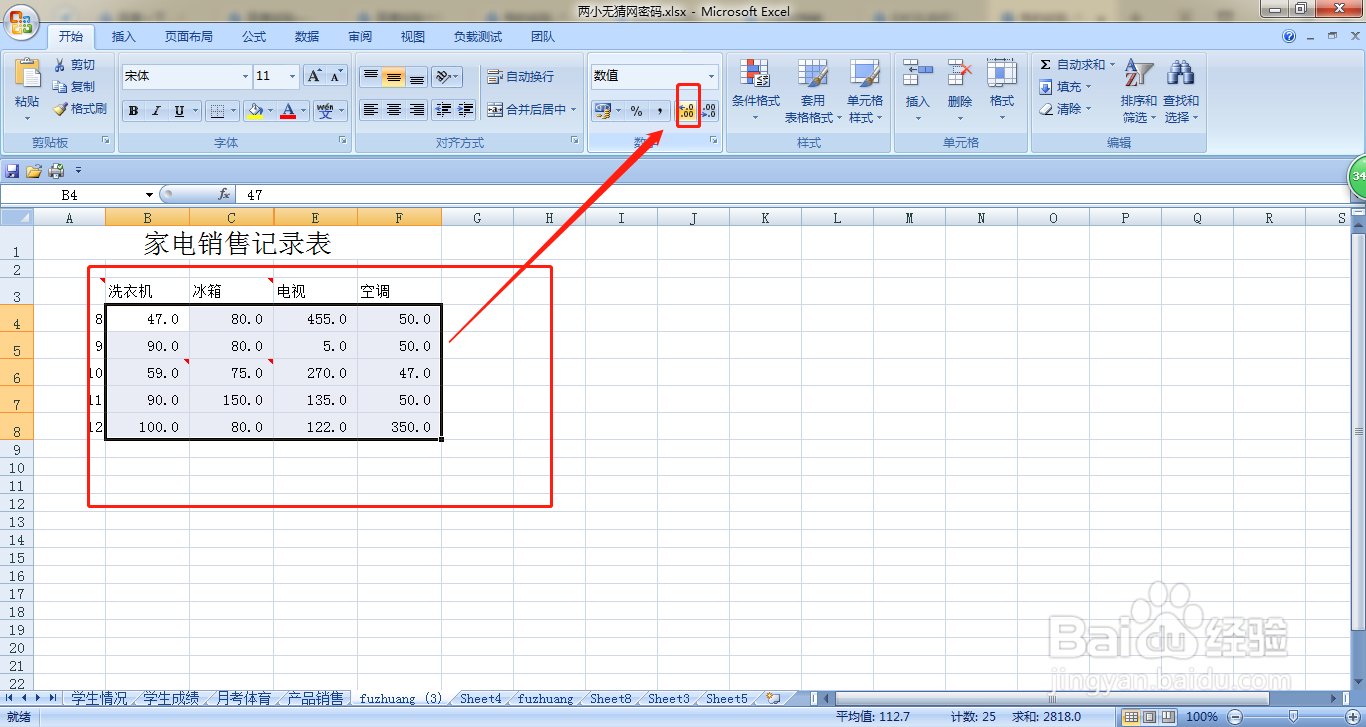
Task: Click the orientation (angled text) icon
Action: click(x=443, y=77)
